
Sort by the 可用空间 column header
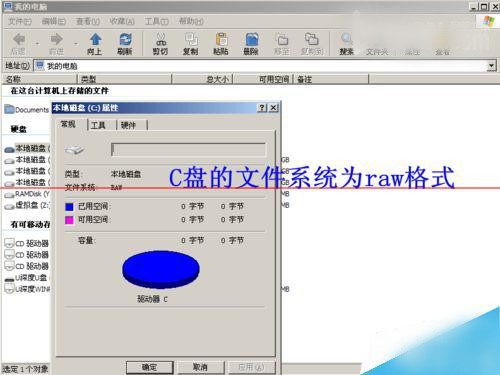tap(263, 79)
